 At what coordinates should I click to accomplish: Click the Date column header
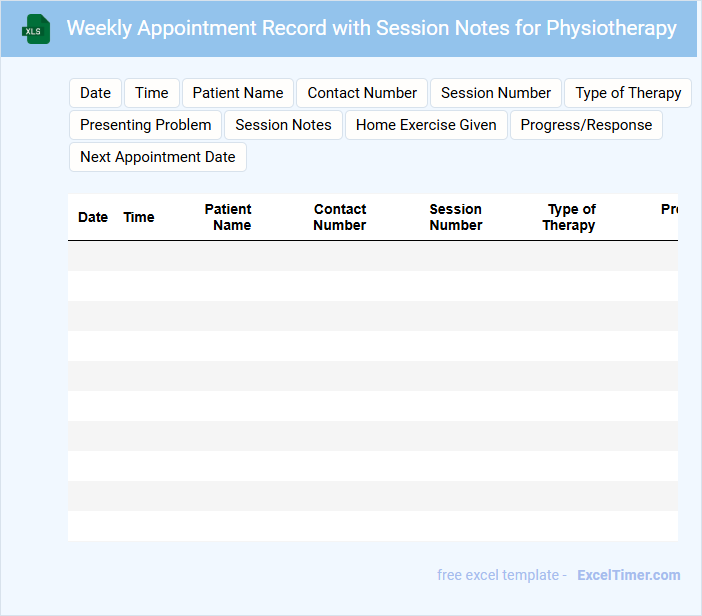[93, 217]
